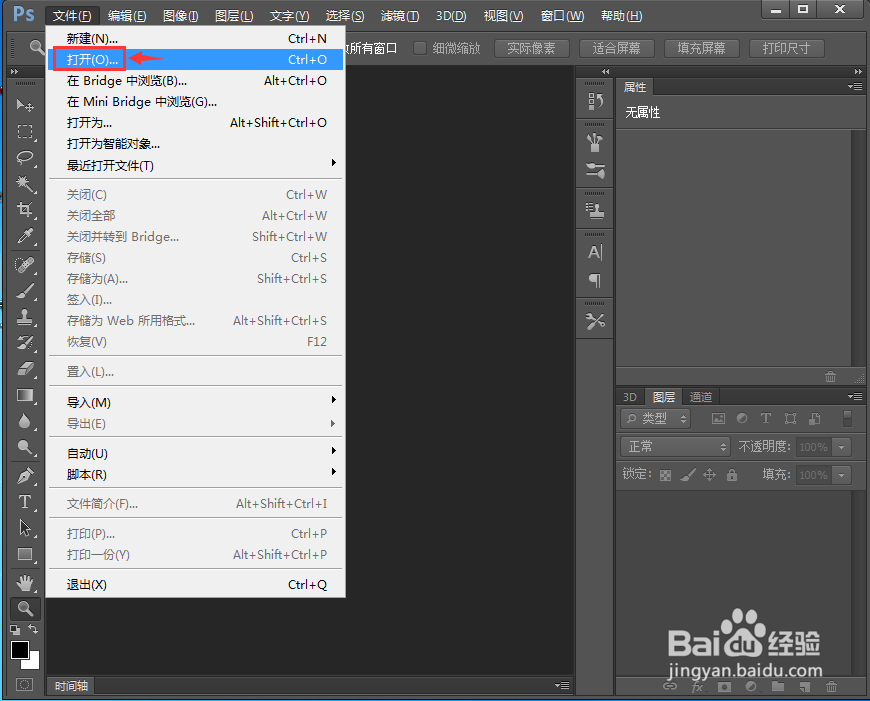Viewport: 870px width, 701px height.
Task: Open the 正常 blend mode dropdown
Action: coord(675,447)
